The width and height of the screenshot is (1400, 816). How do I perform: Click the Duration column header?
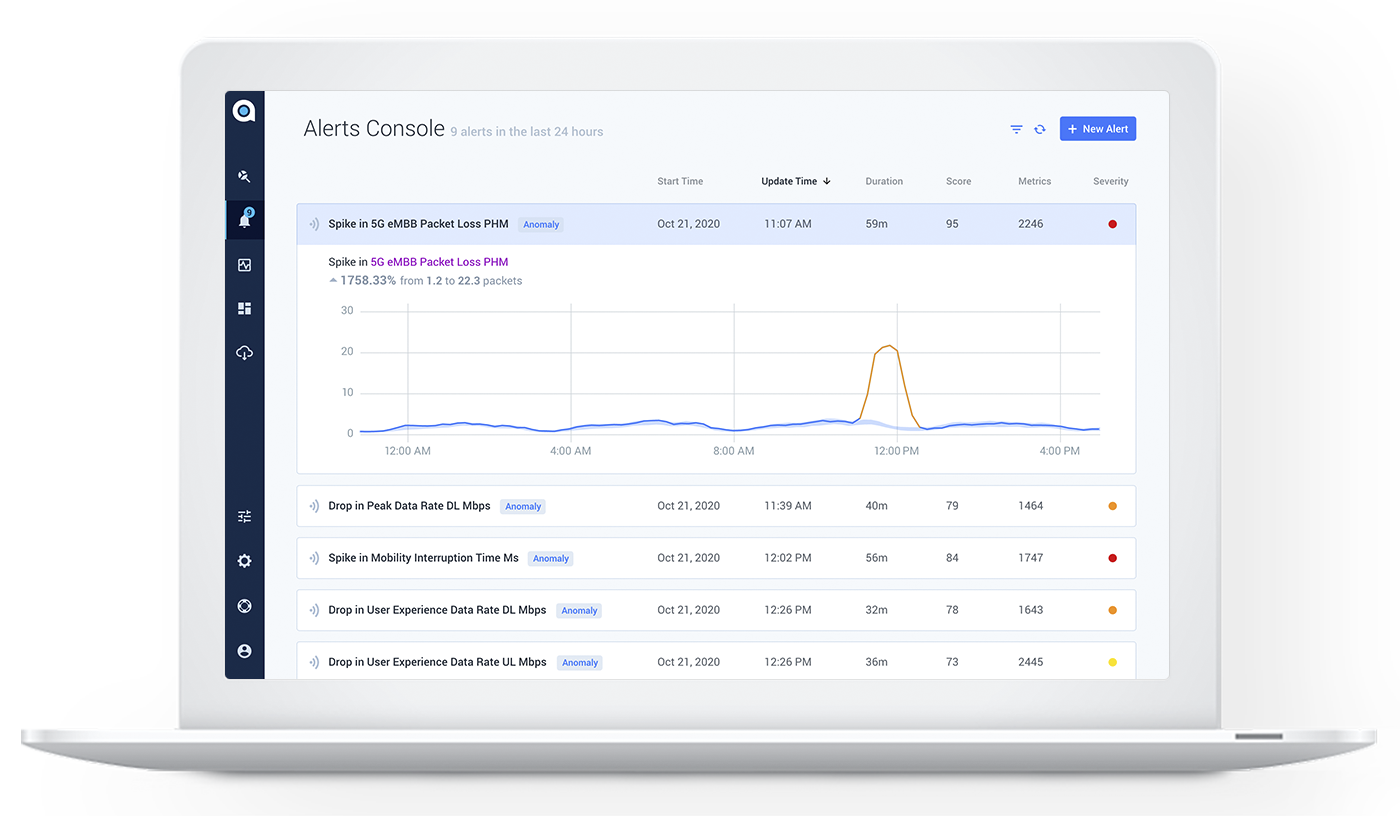884,182
